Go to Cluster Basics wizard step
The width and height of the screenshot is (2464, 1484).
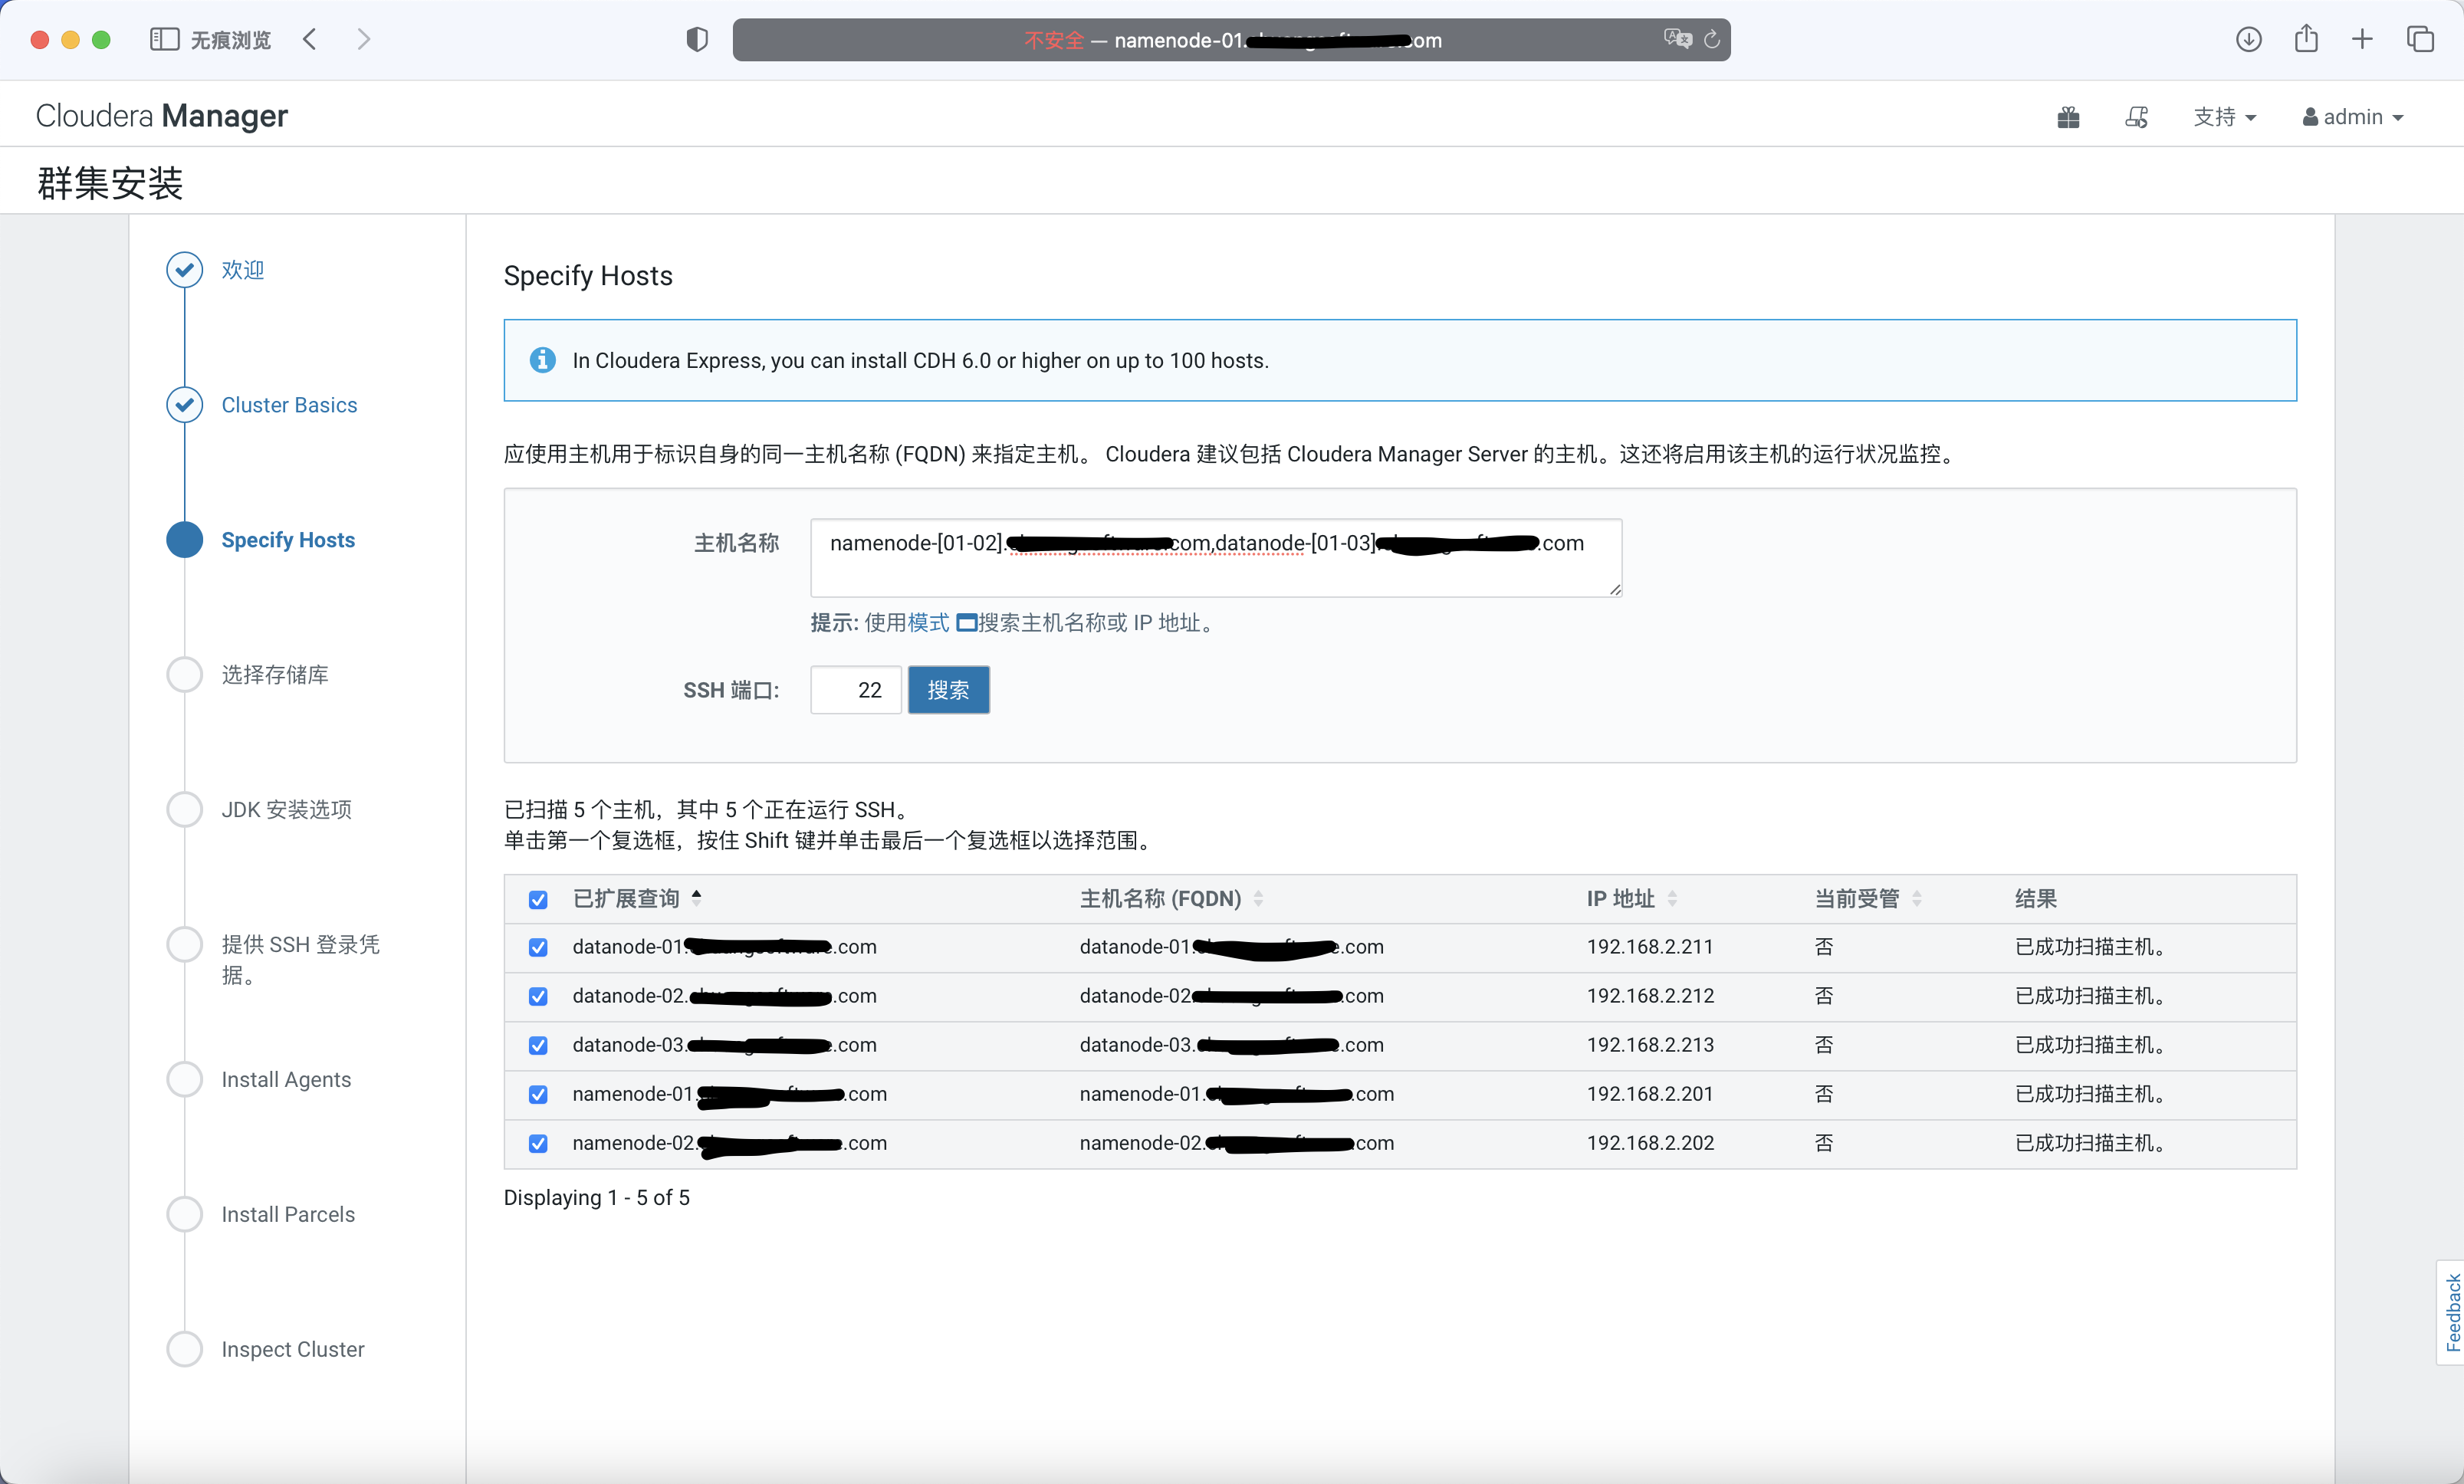click(x=289, y=405)
